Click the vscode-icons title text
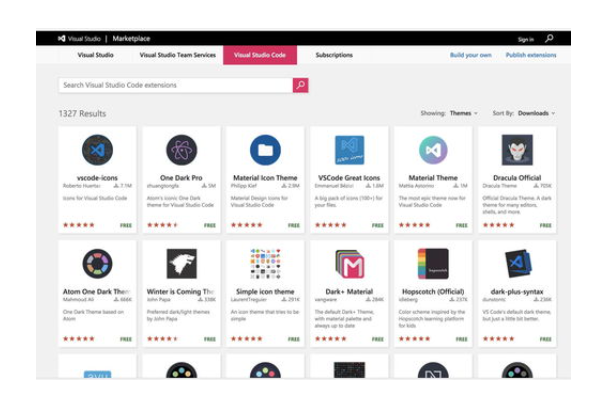 click(x=97, y=178)
